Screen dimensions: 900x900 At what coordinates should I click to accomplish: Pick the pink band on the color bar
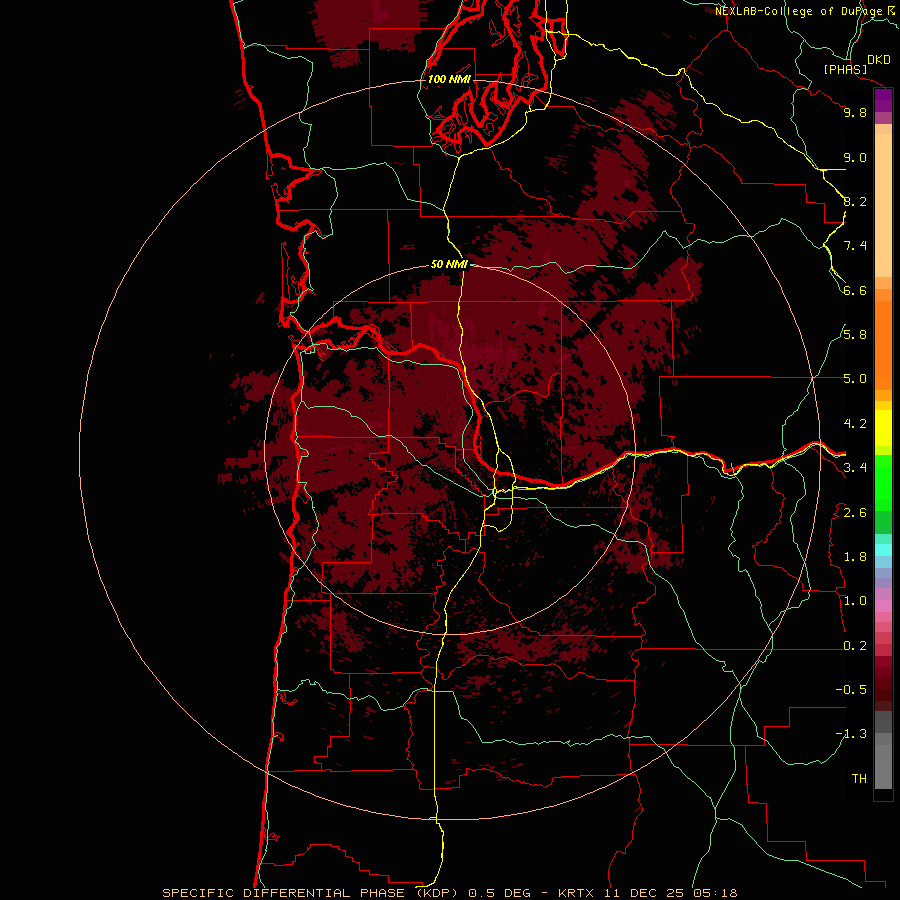tap(883, 606)
